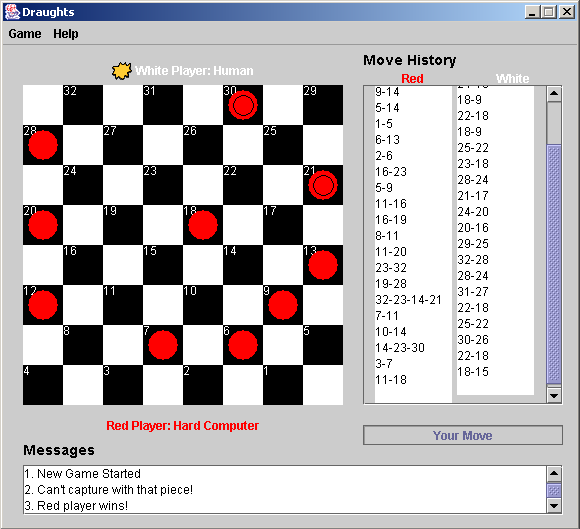
Task: Click red move 11-18 in history
Action: point(391,380)
